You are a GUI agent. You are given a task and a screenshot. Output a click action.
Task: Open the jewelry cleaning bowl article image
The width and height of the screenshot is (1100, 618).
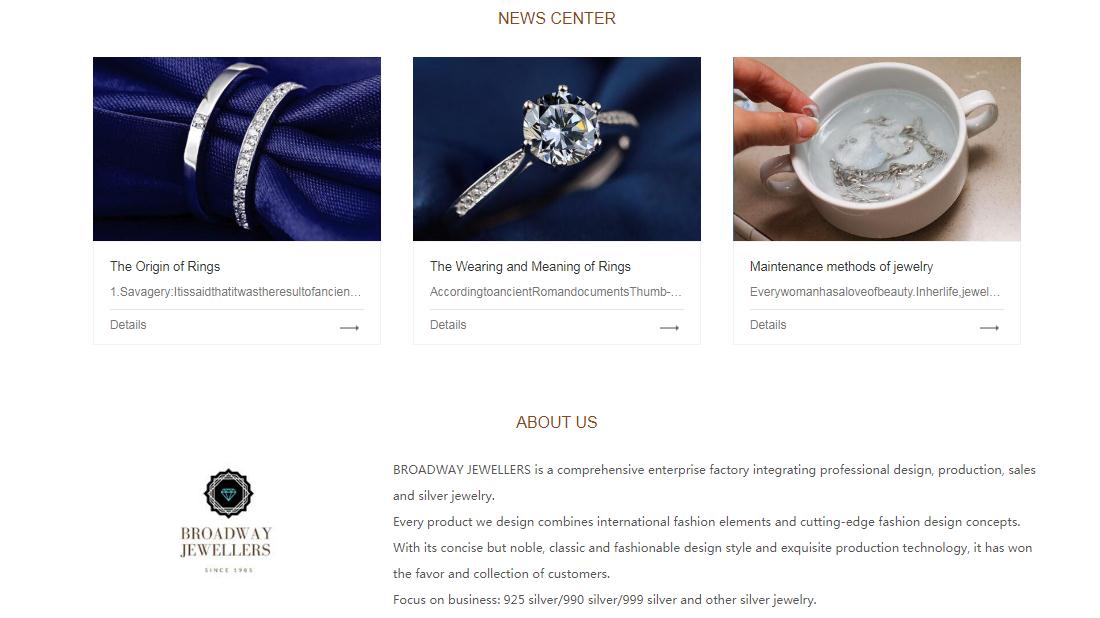pos(877,149)
